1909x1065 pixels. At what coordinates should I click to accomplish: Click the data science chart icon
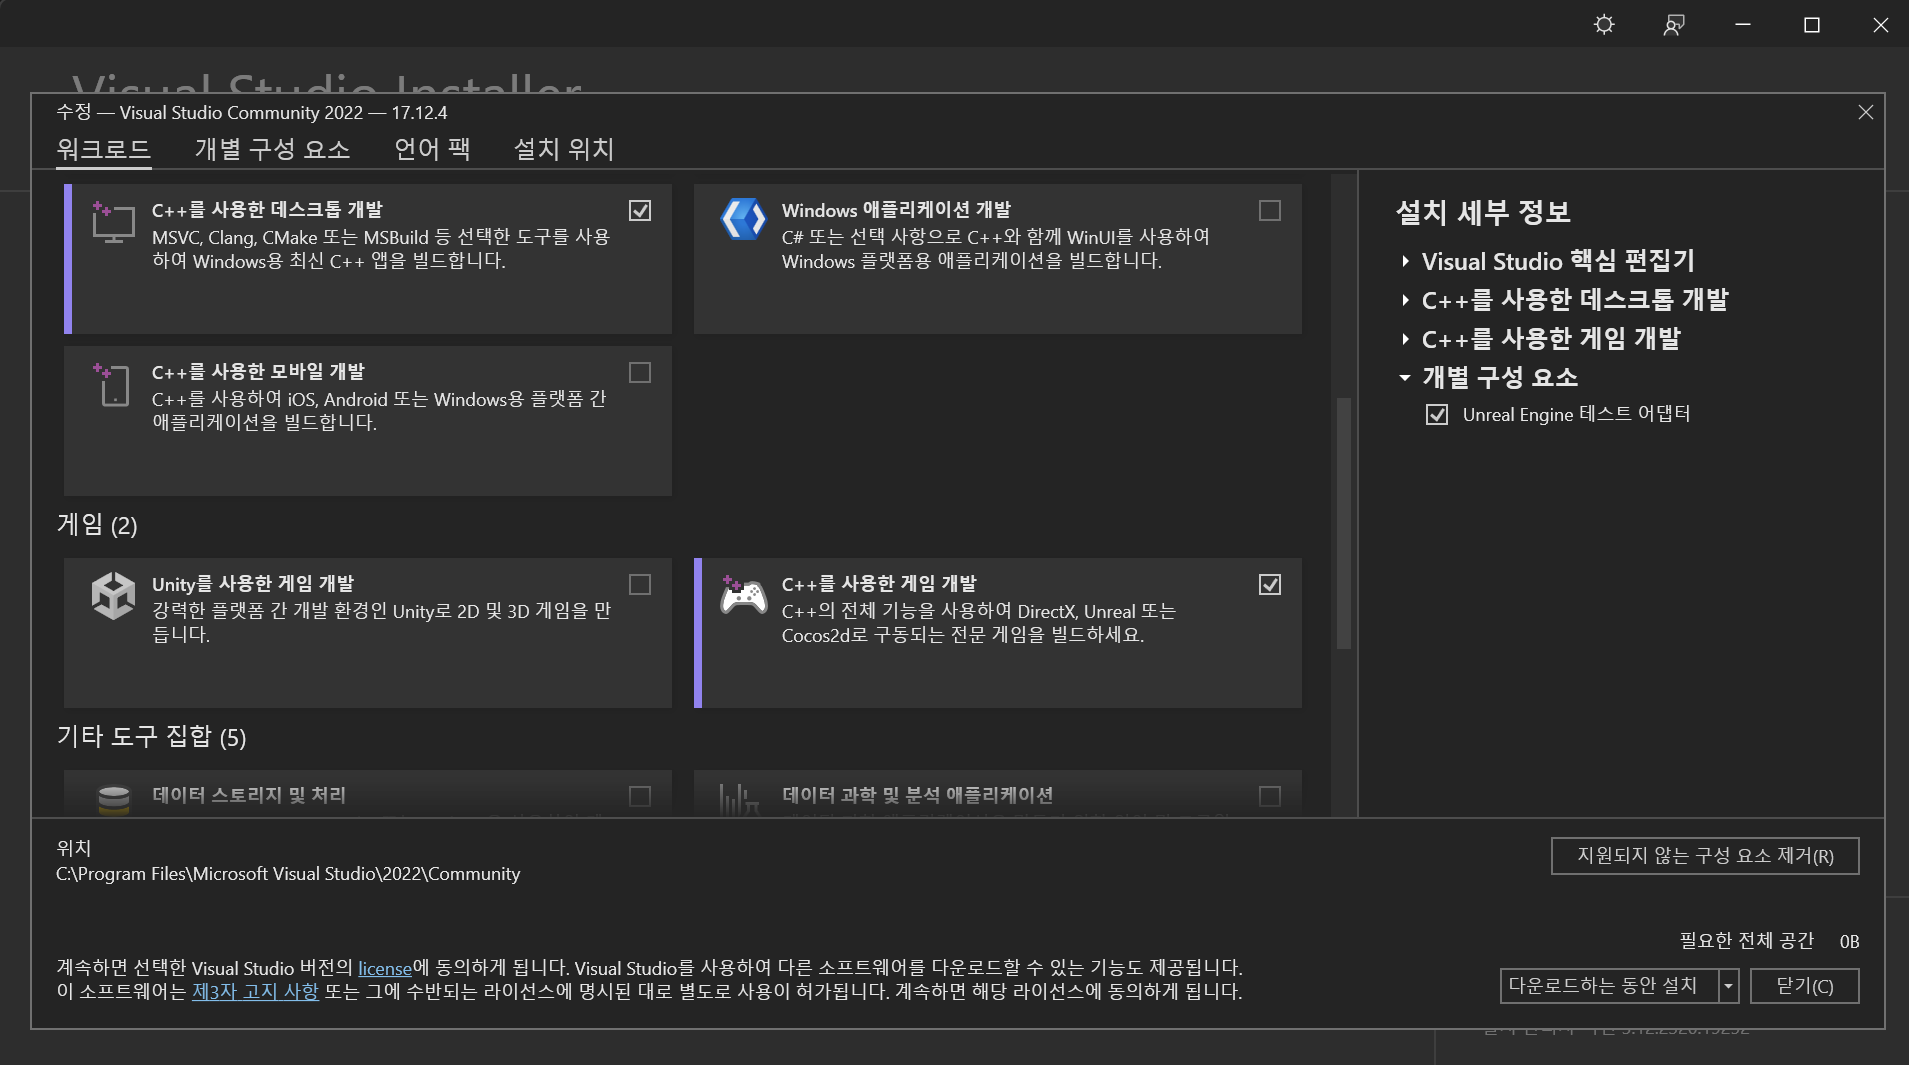point(739,799)
